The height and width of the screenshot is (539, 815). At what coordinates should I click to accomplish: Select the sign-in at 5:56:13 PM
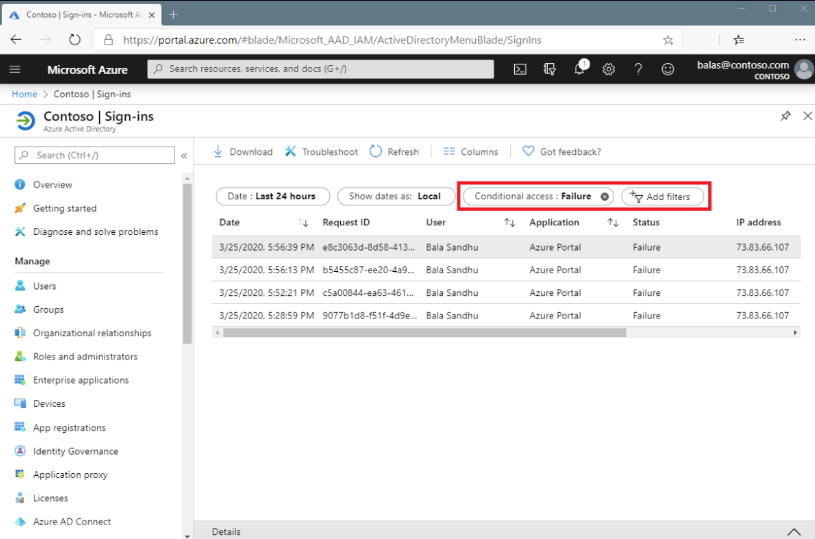tap(506, 270)
